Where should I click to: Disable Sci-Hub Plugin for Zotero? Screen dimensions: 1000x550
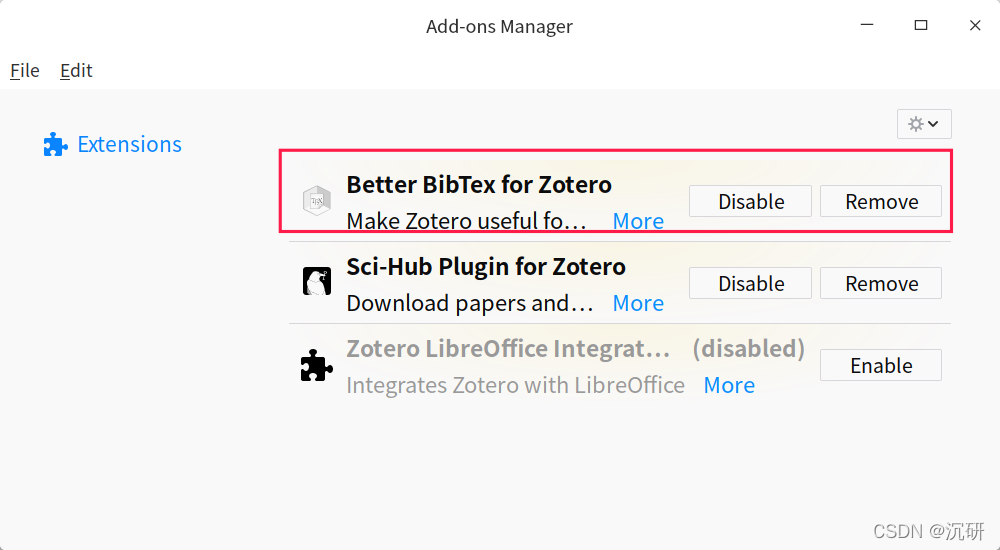pos(751,283)
